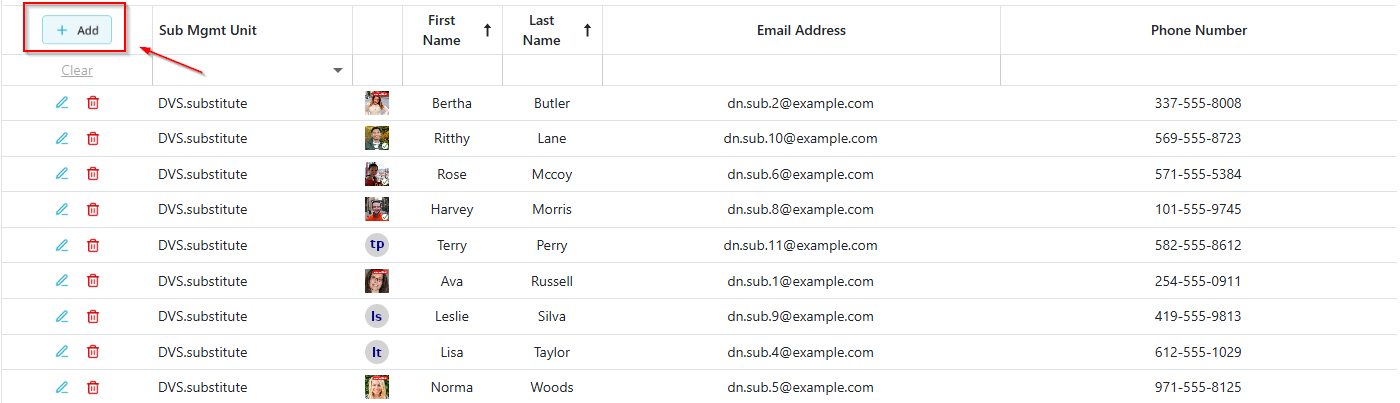This screenshot has width=1400, height=403.
Task: Sort by First Name column arrow
Action: pos(487,30)
